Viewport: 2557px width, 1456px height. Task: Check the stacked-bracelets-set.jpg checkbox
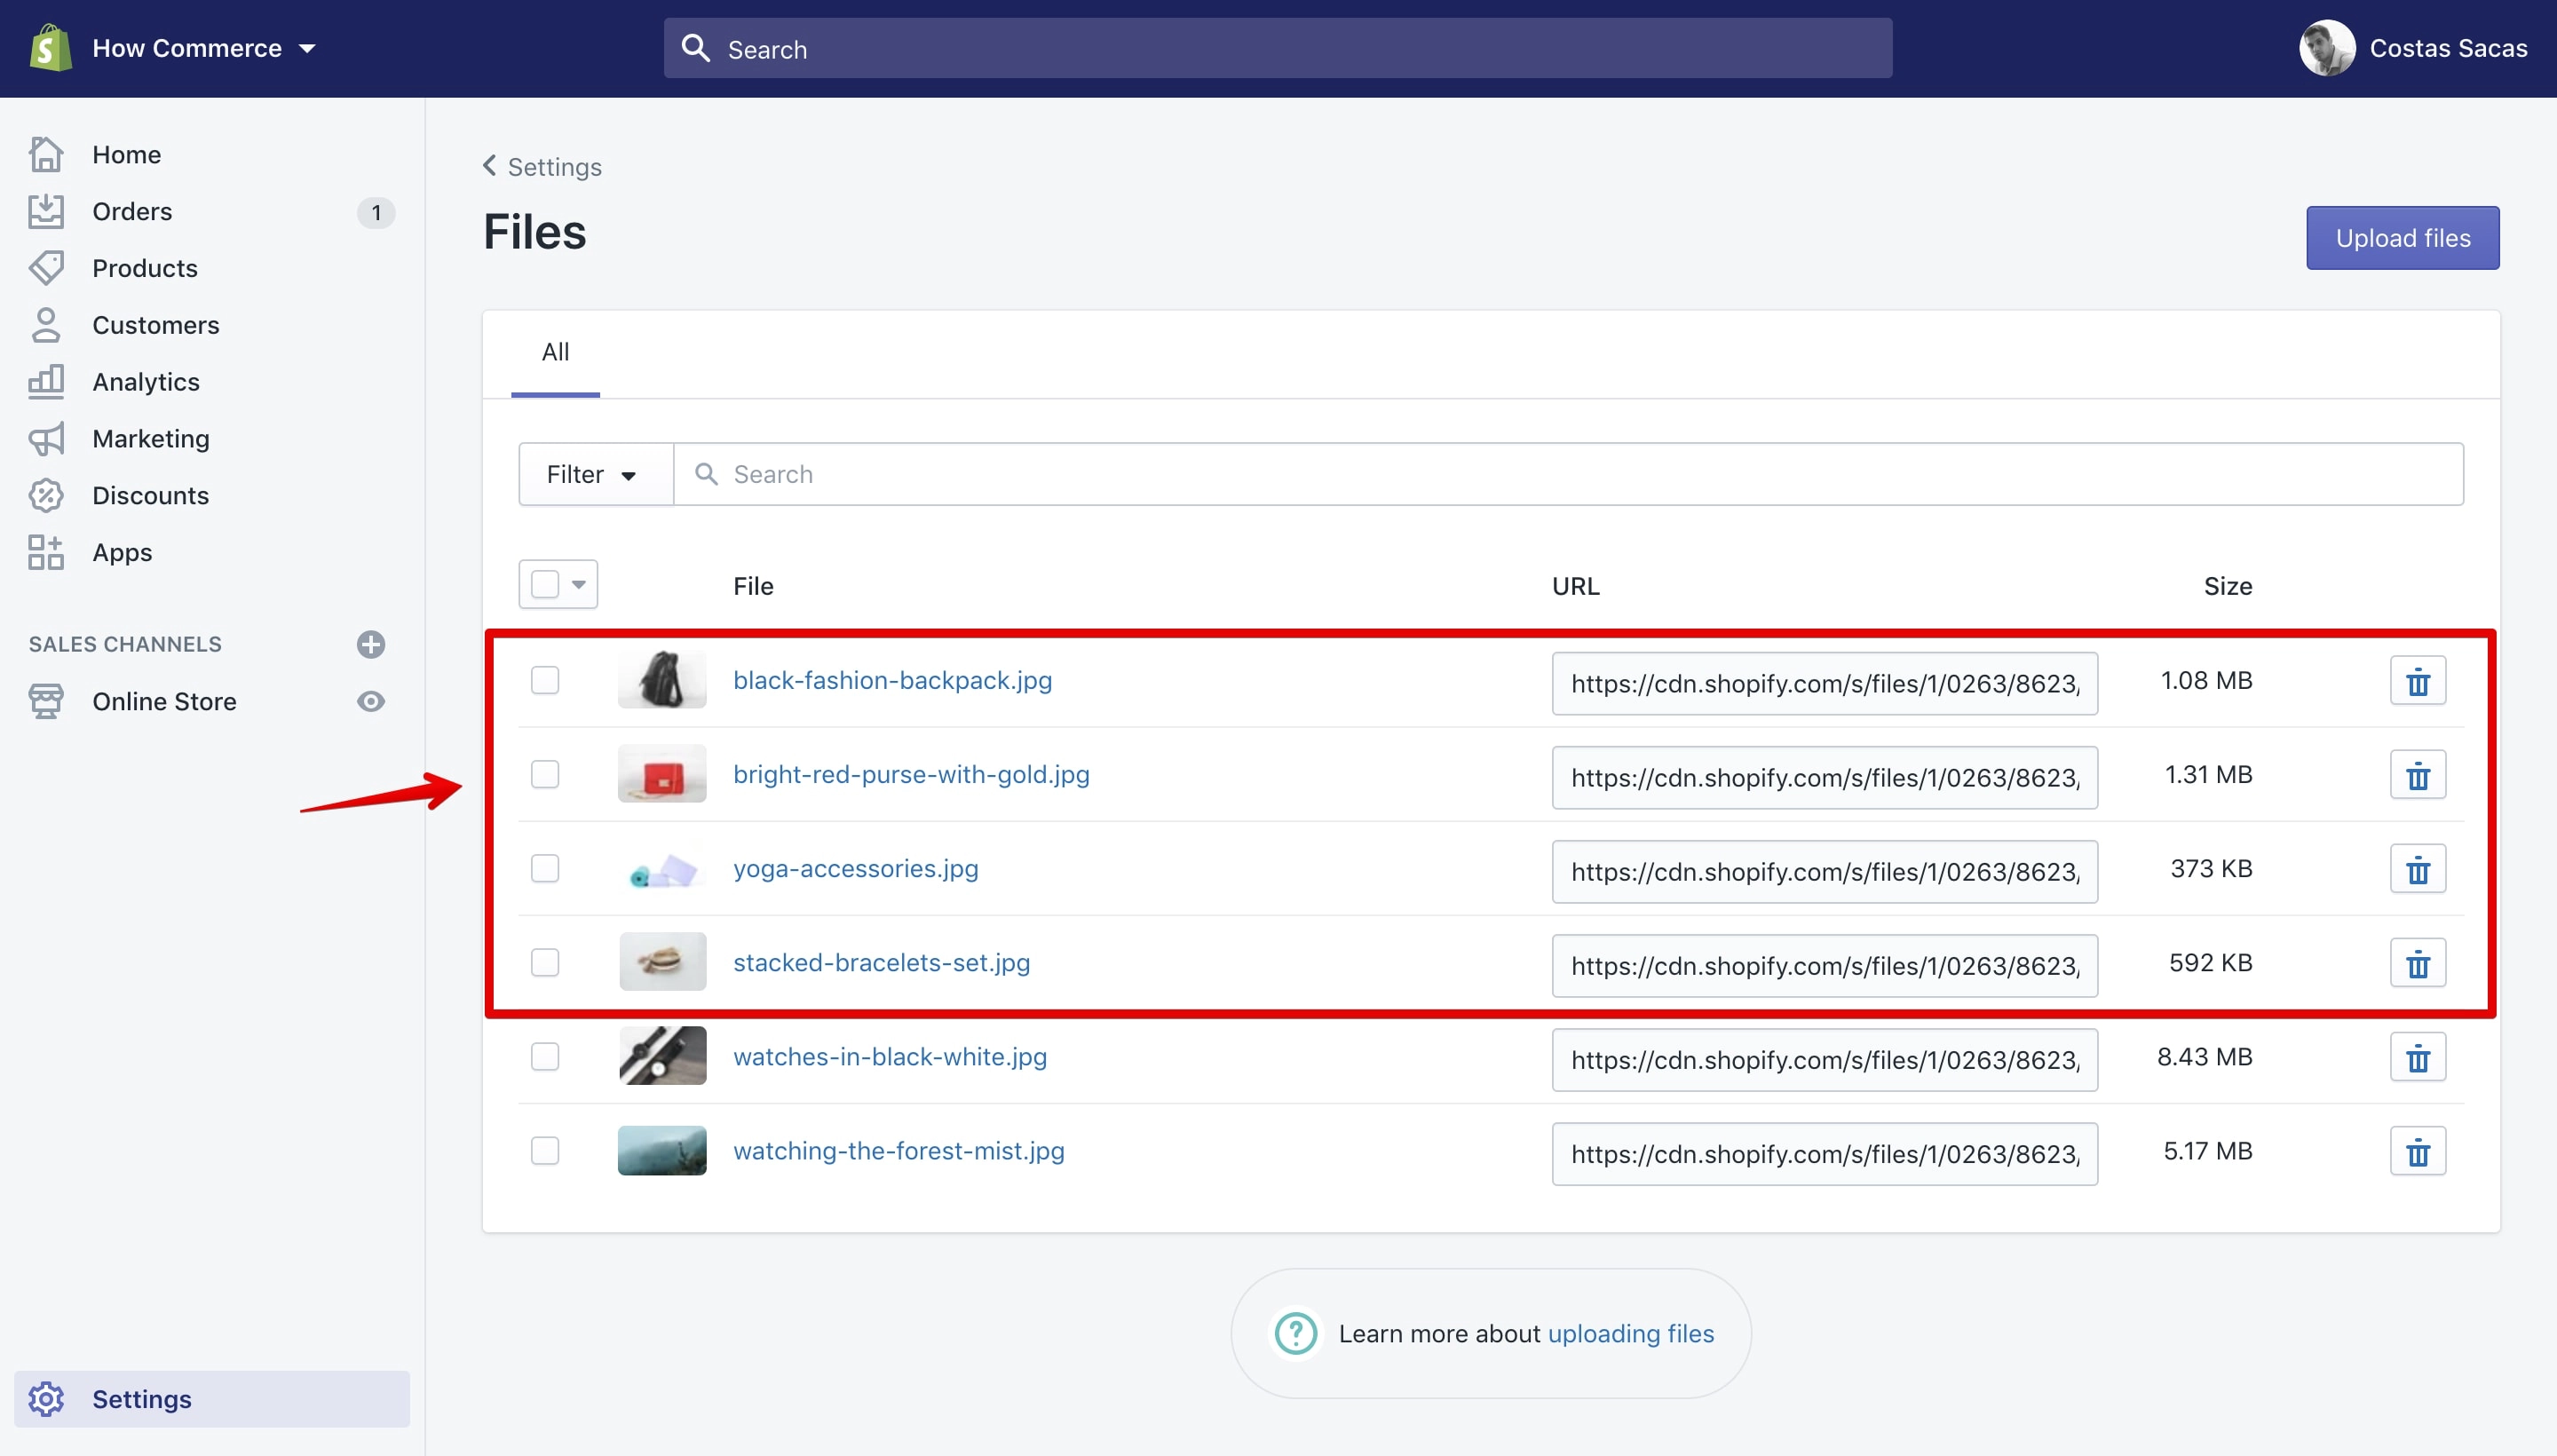click(x=545, y=962)
